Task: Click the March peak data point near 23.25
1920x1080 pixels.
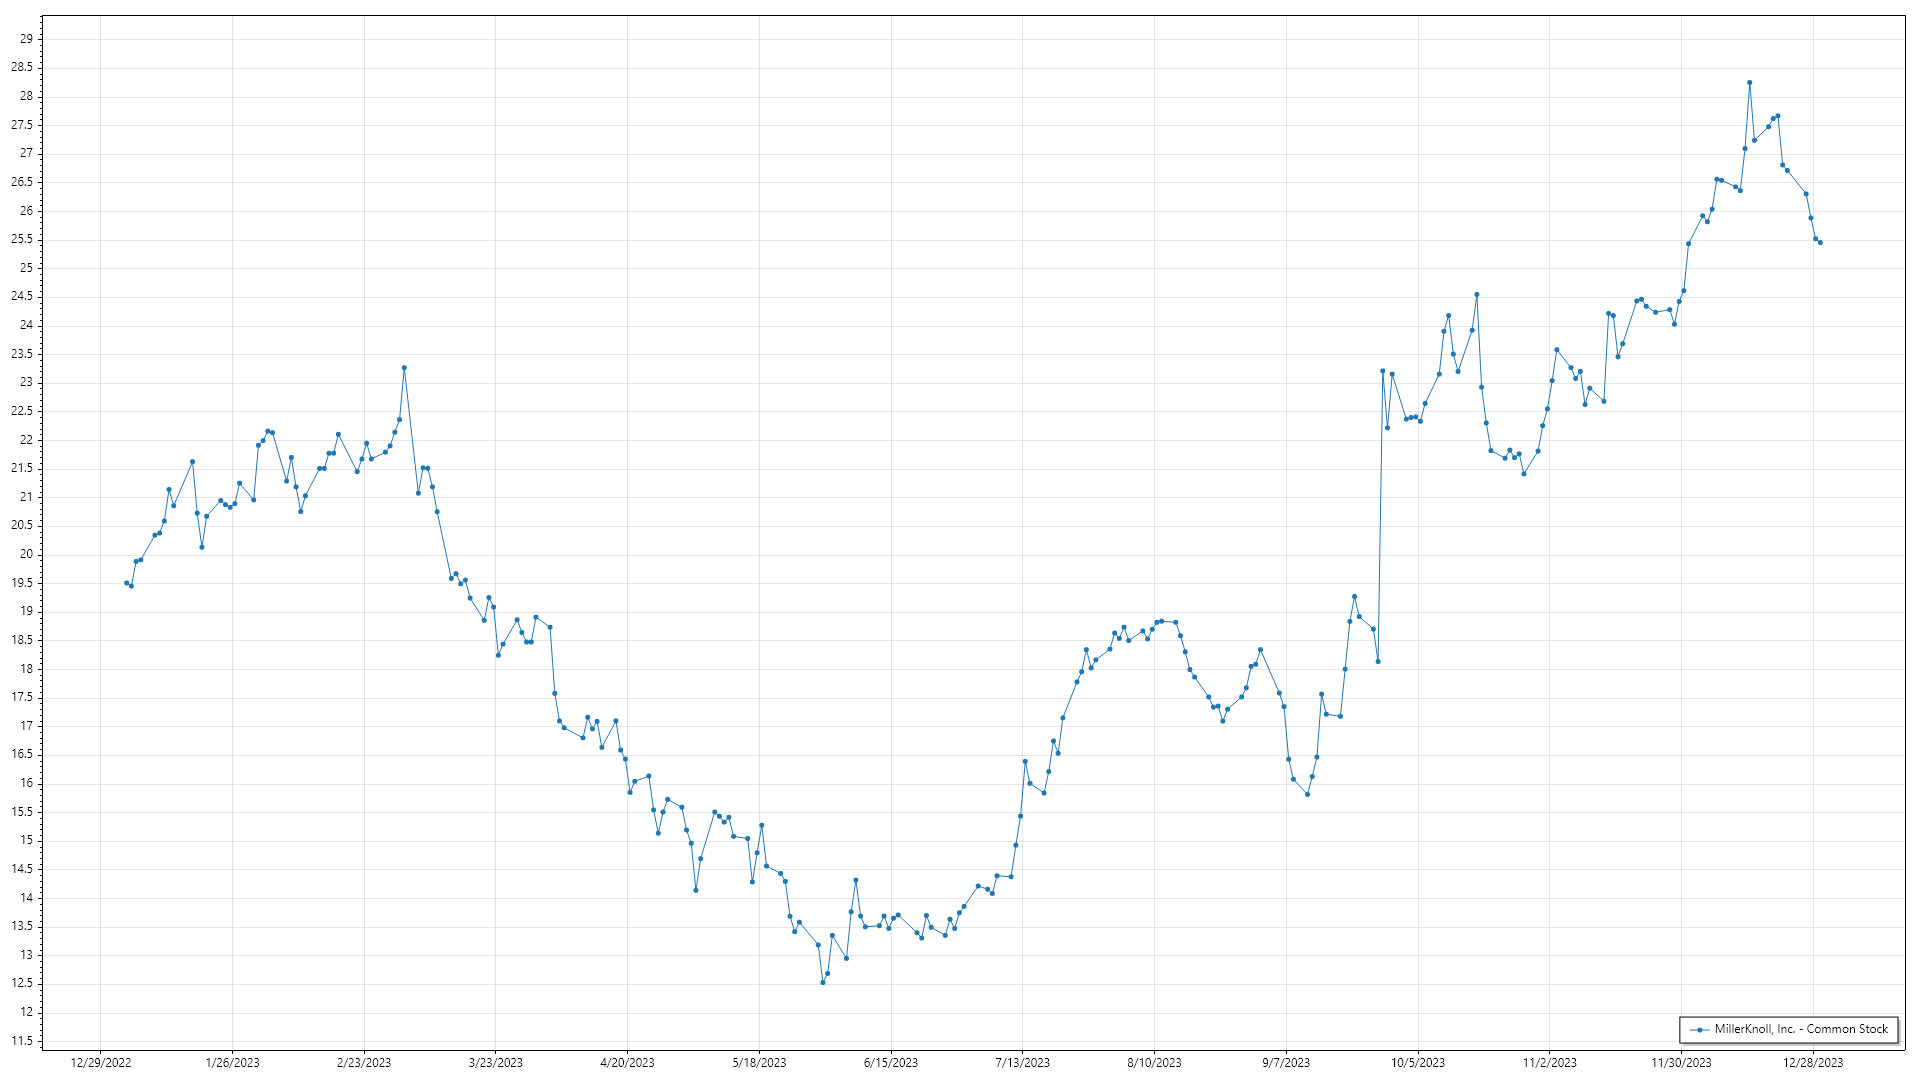Action: coord(404,368)
